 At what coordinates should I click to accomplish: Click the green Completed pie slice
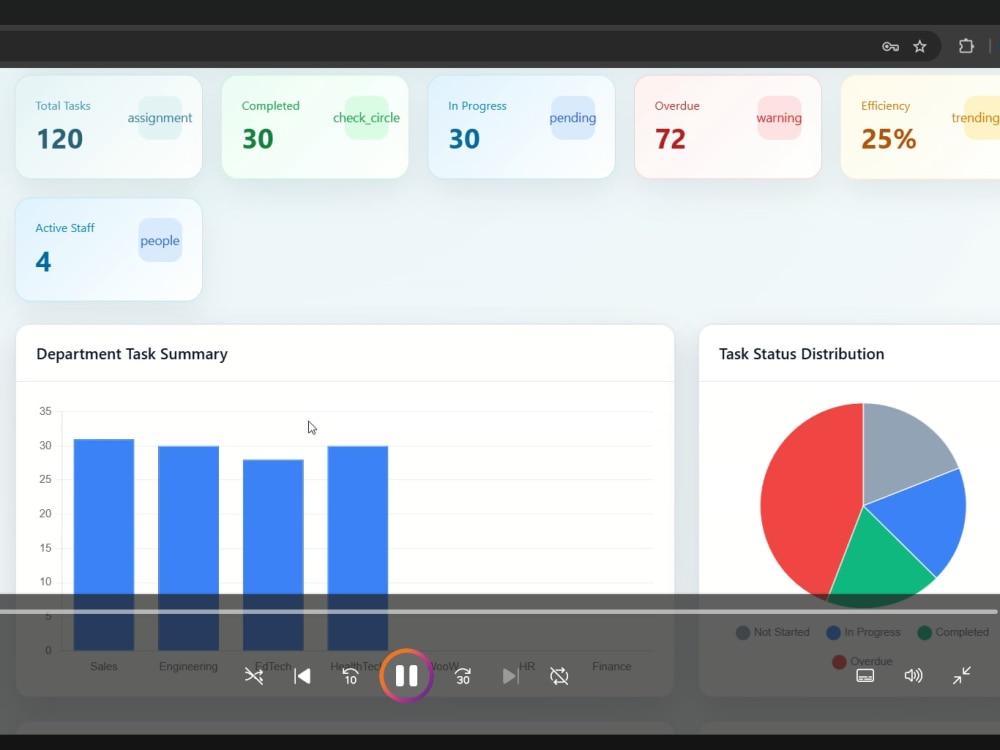(877, 564)
